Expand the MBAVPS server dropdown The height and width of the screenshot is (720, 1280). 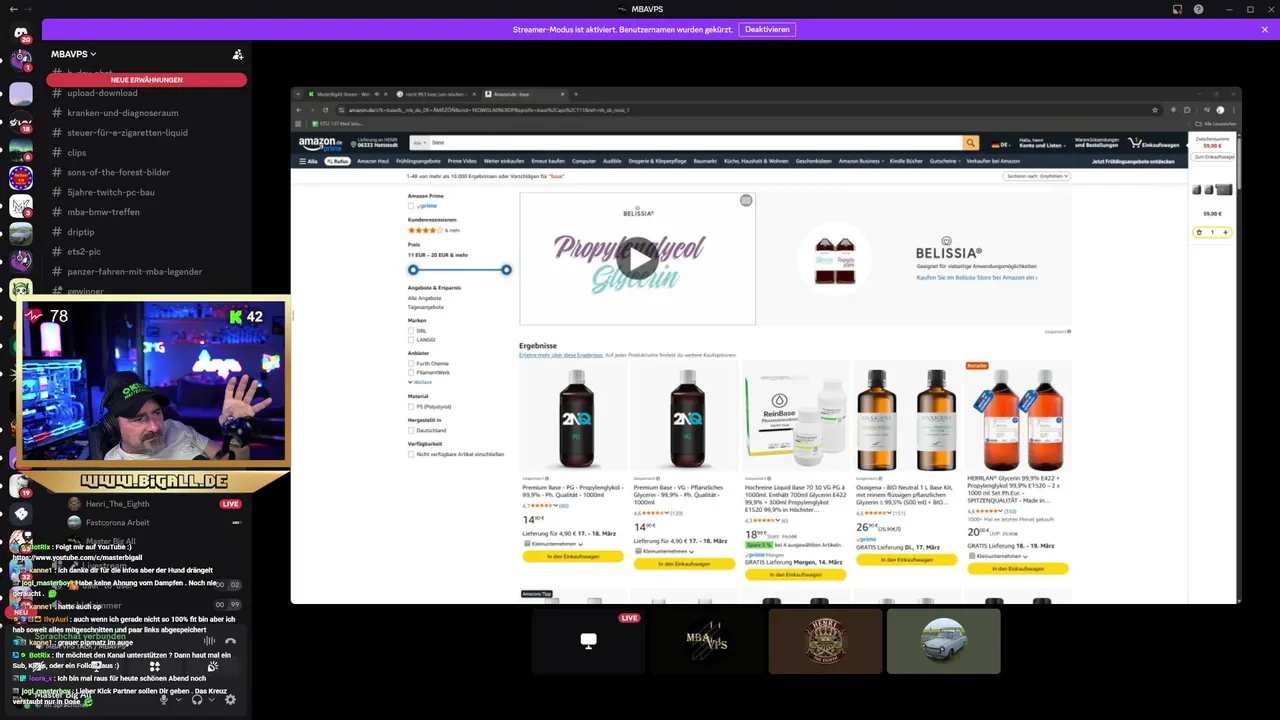(x=74, y=54)
